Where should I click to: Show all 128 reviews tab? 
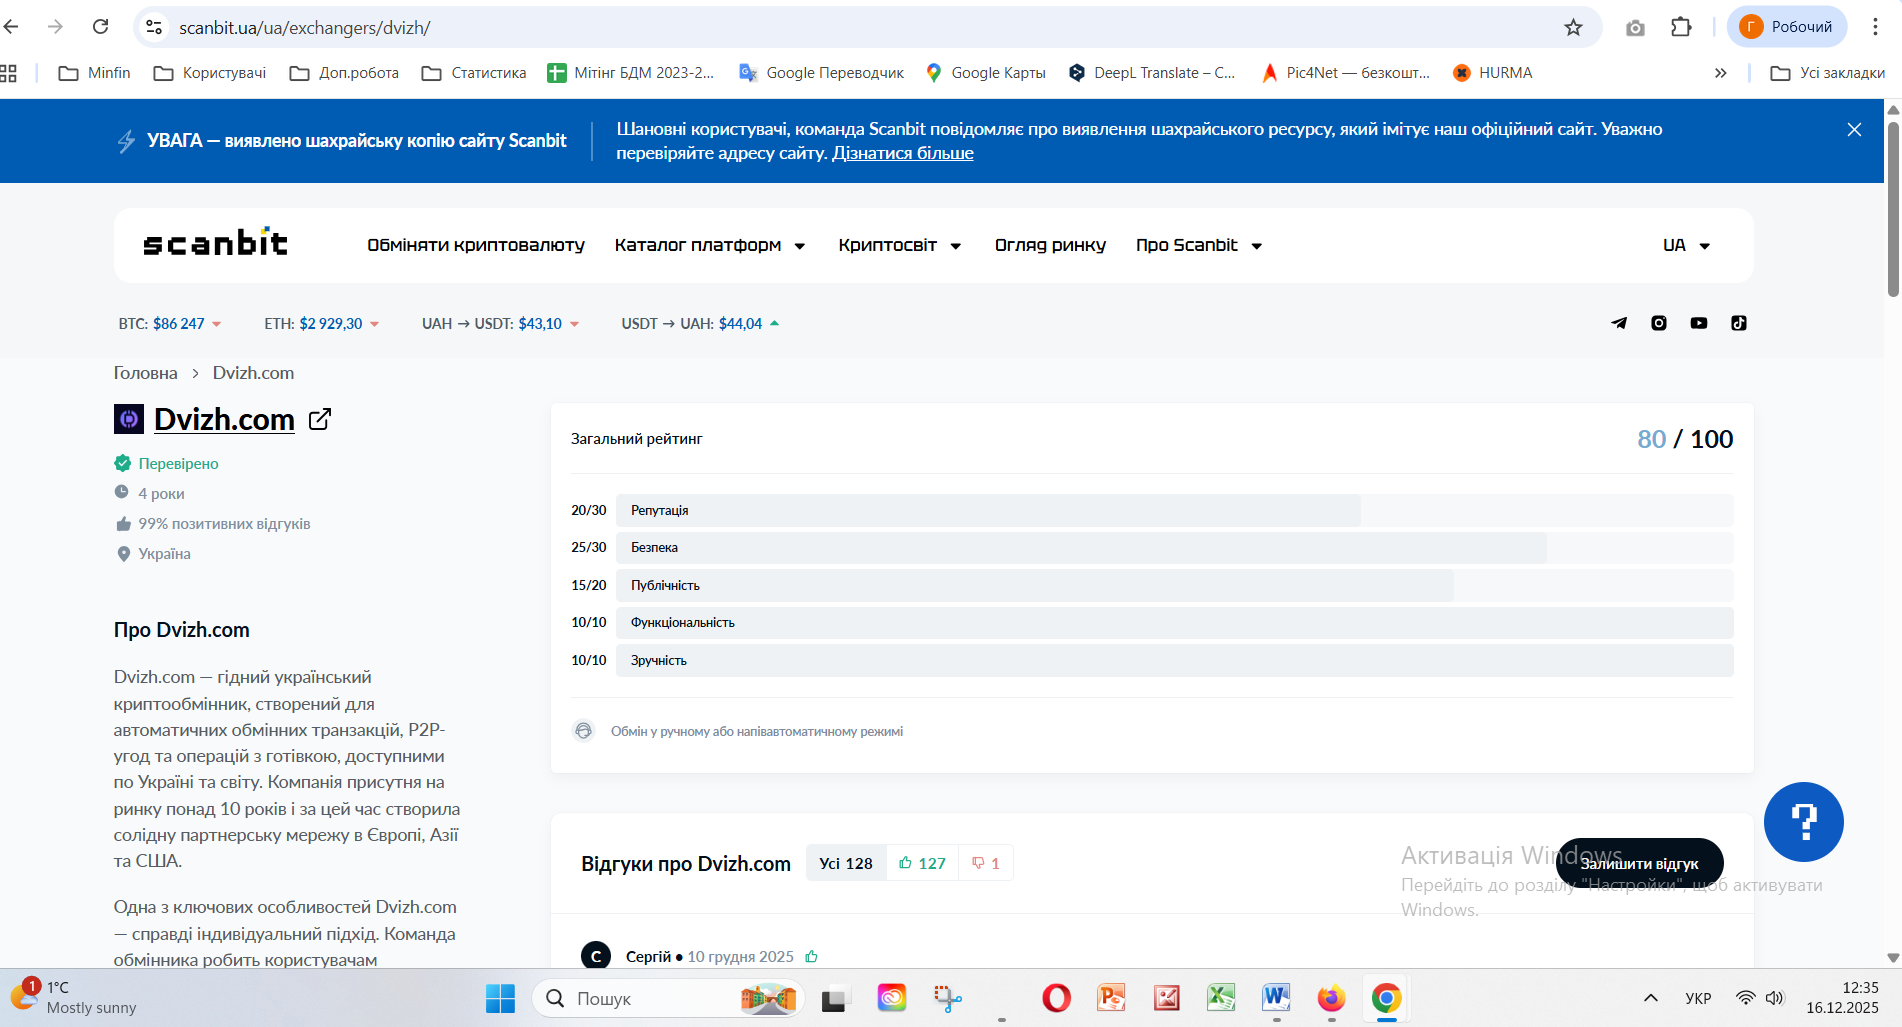[846, 863]
